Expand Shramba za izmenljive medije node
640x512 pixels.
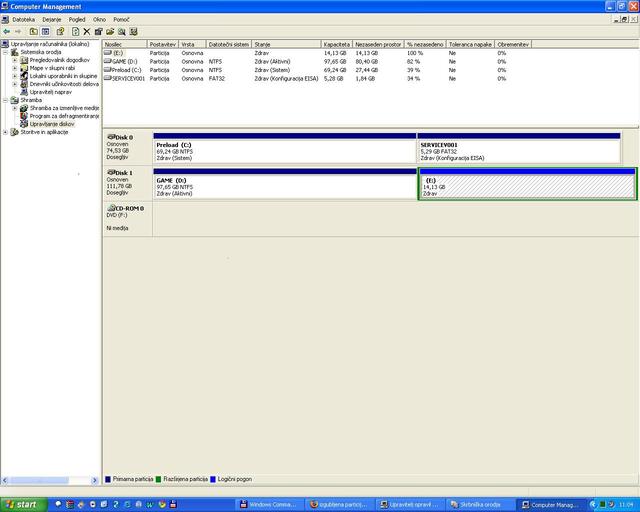tap(15, 108)
